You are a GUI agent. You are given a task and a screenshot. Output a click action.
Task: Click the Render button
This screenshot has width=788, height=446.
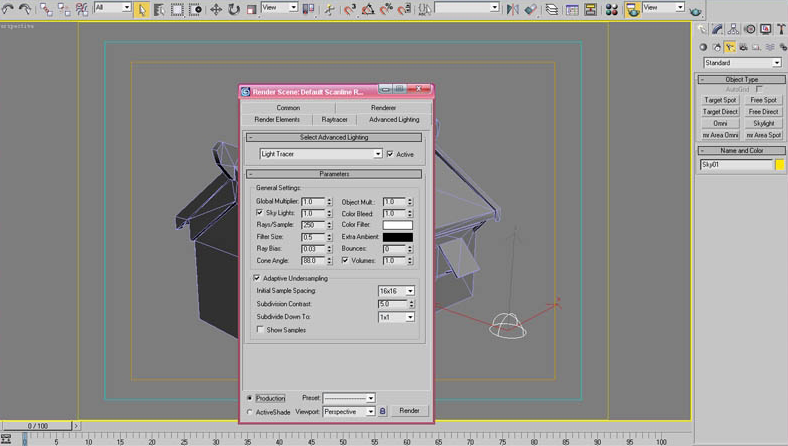tap(410, 411)
